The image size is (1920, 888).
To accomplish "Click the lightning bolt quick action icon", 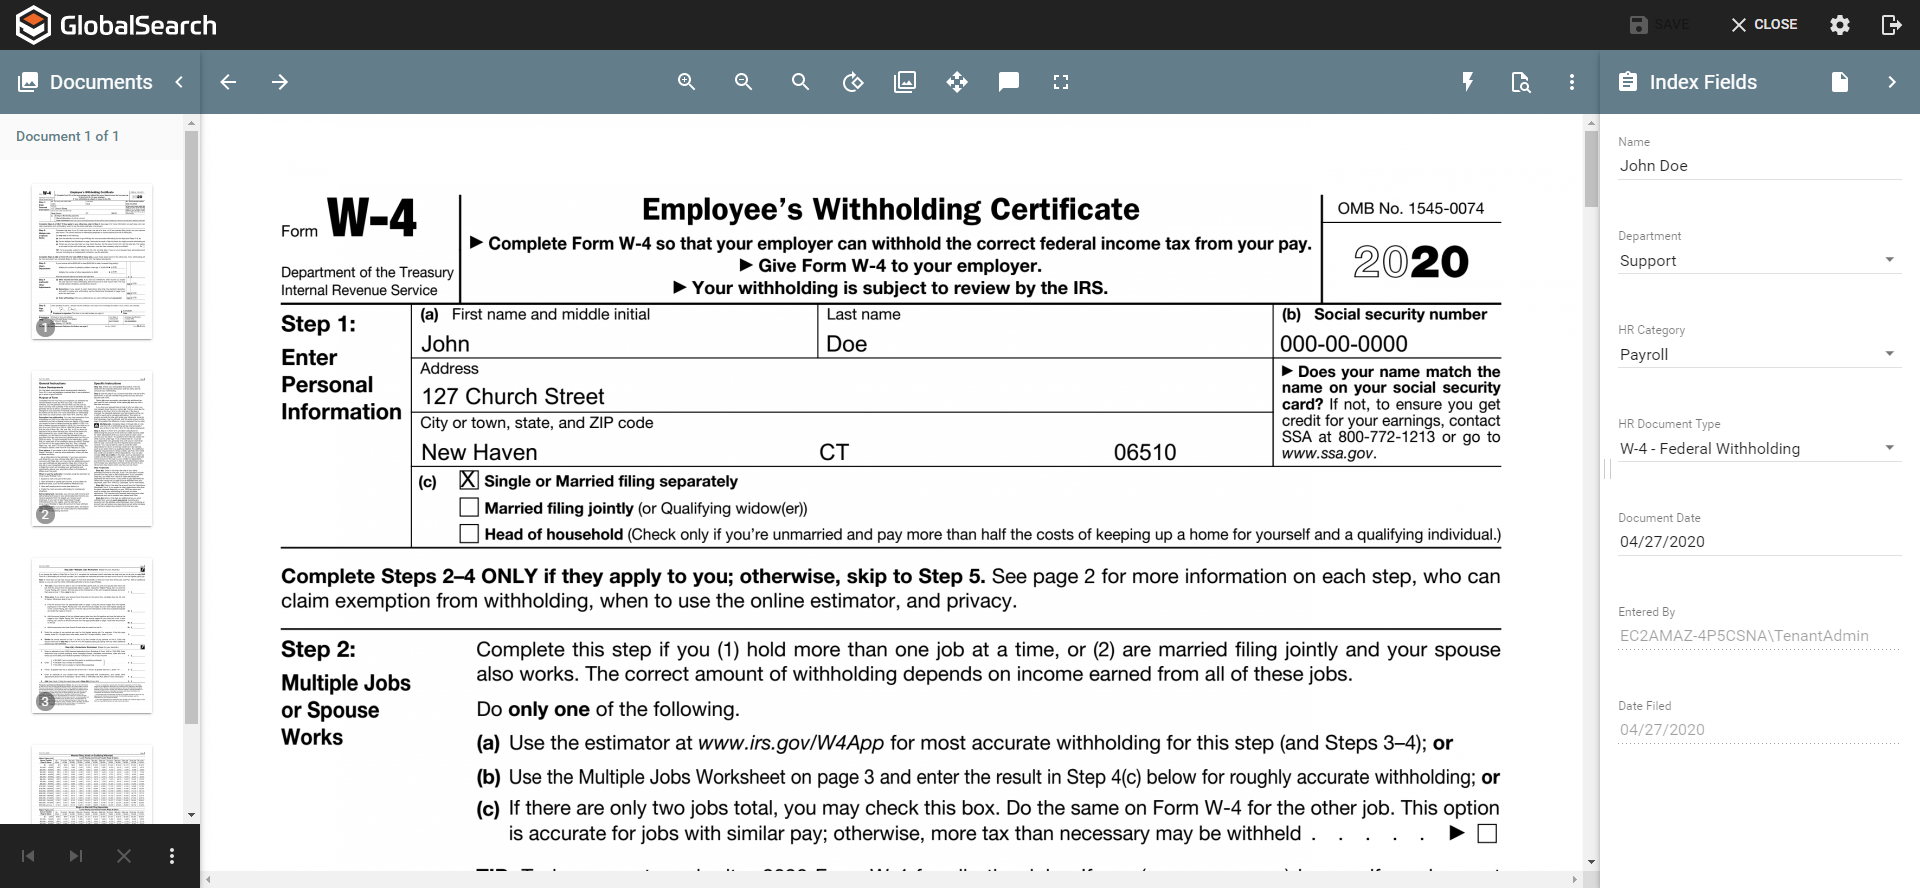I will pyautogui.click(x=1467, y=82).
